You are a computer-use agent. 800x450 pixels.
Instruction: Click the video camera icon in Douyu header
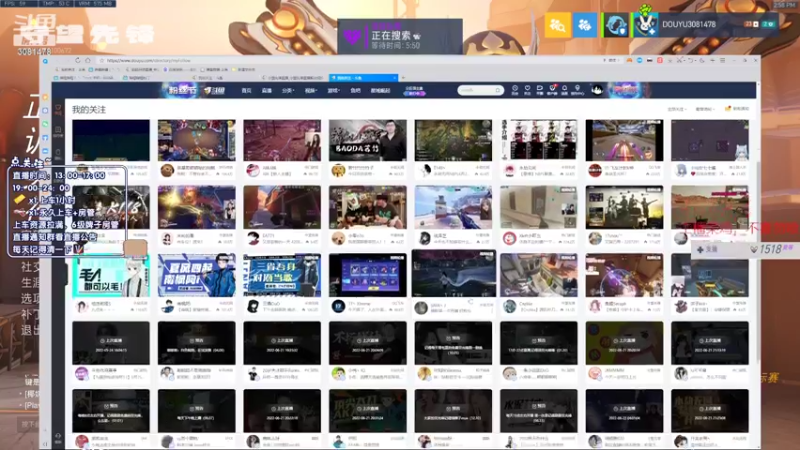point(540,90)
